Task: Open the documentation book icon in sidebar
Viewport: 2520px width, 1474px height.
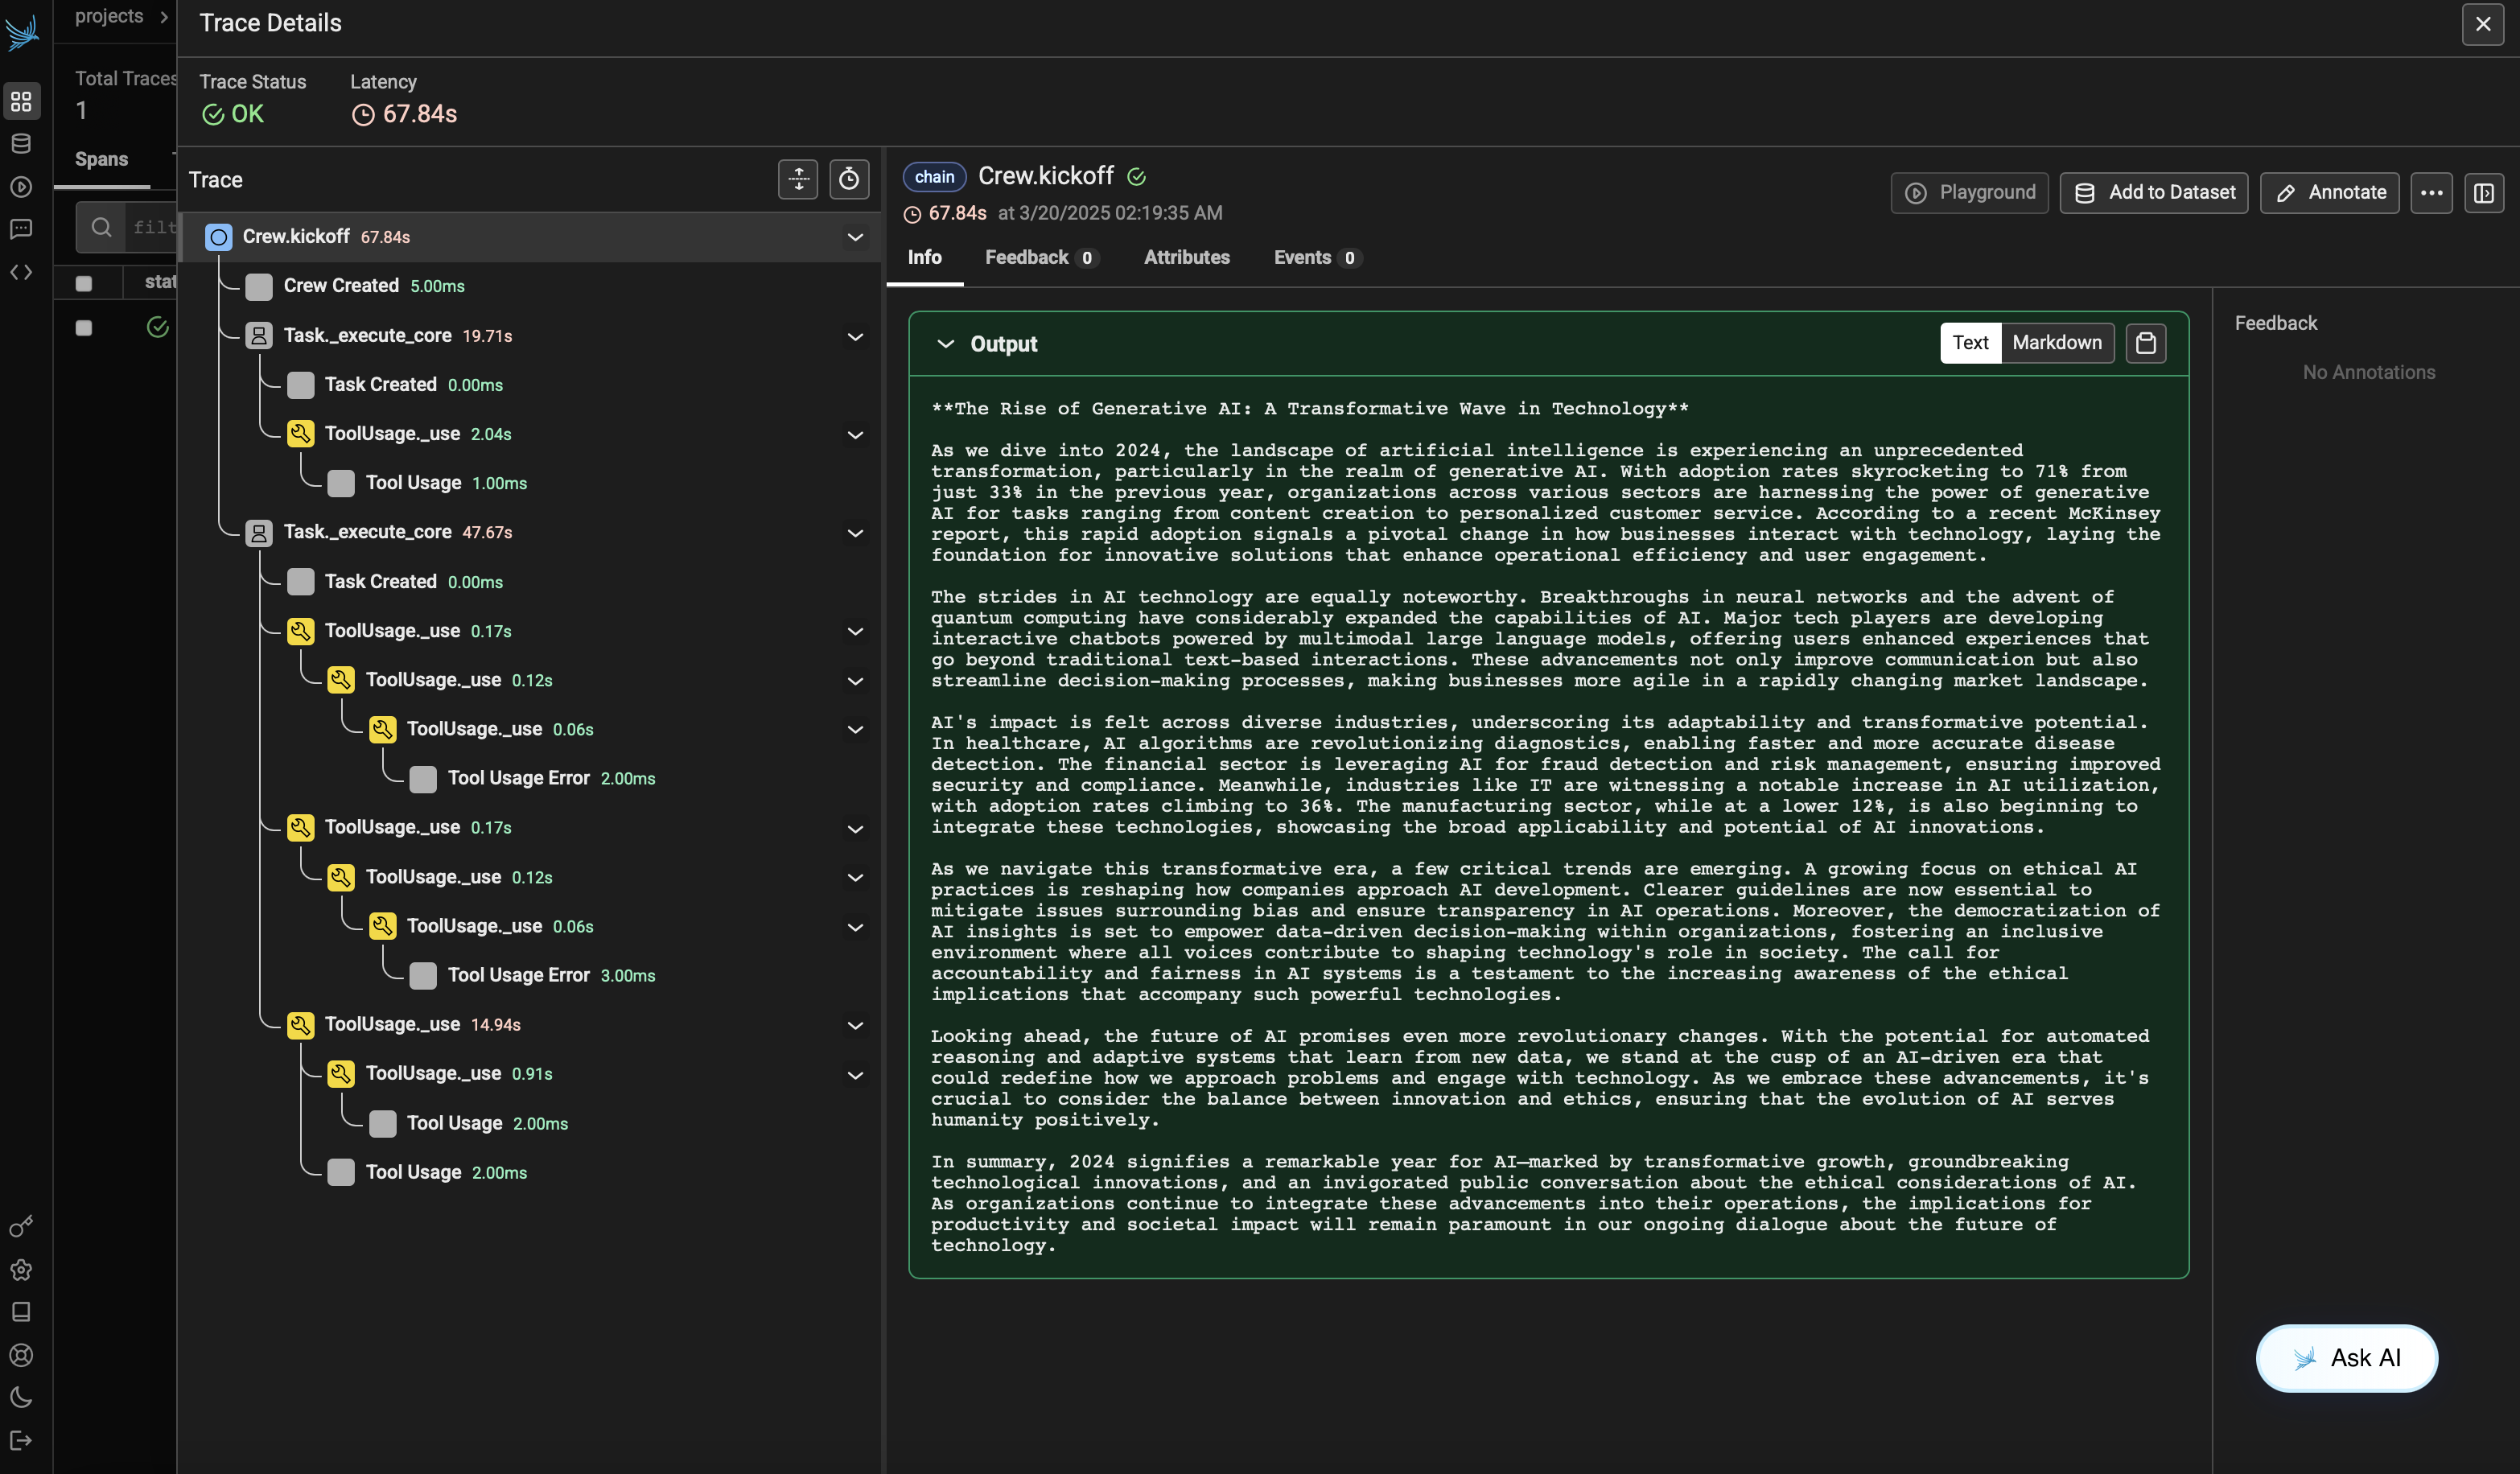Action: pos(21,1312)
